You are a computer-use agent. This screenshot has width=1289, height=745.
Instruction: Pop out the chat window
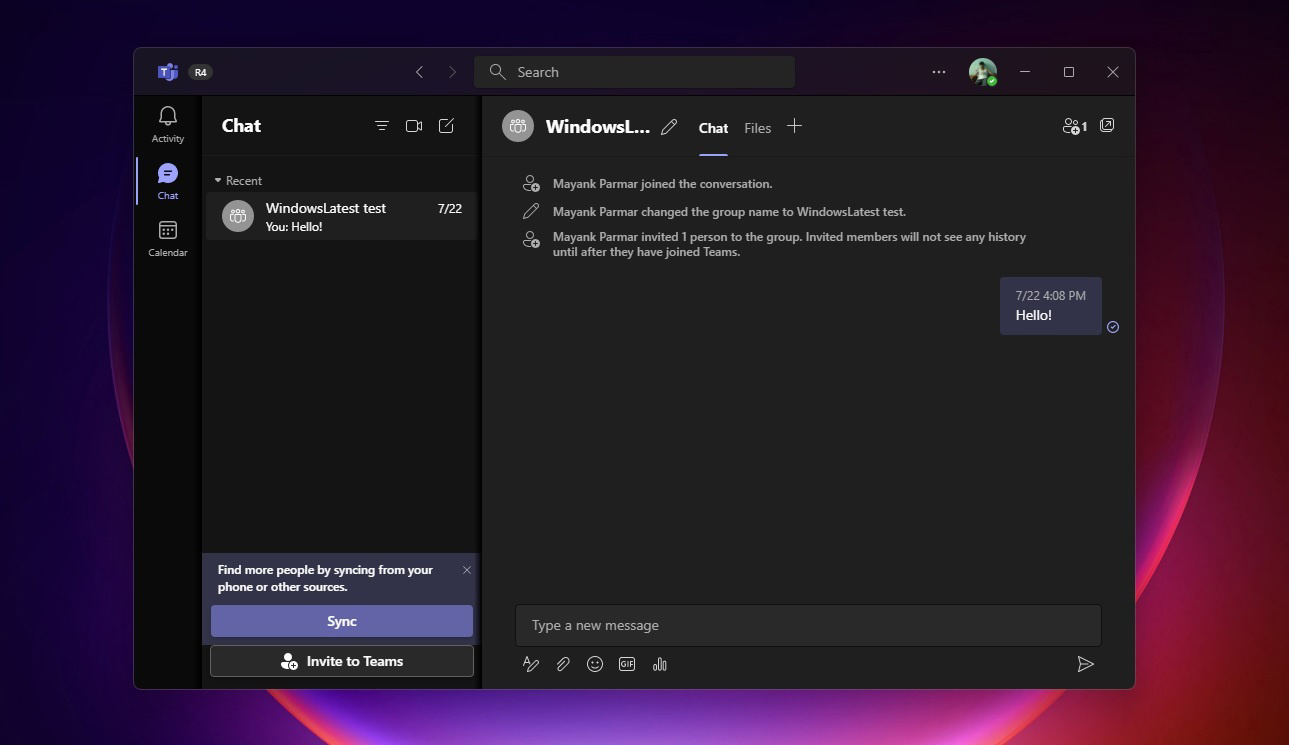point(1107,126)
